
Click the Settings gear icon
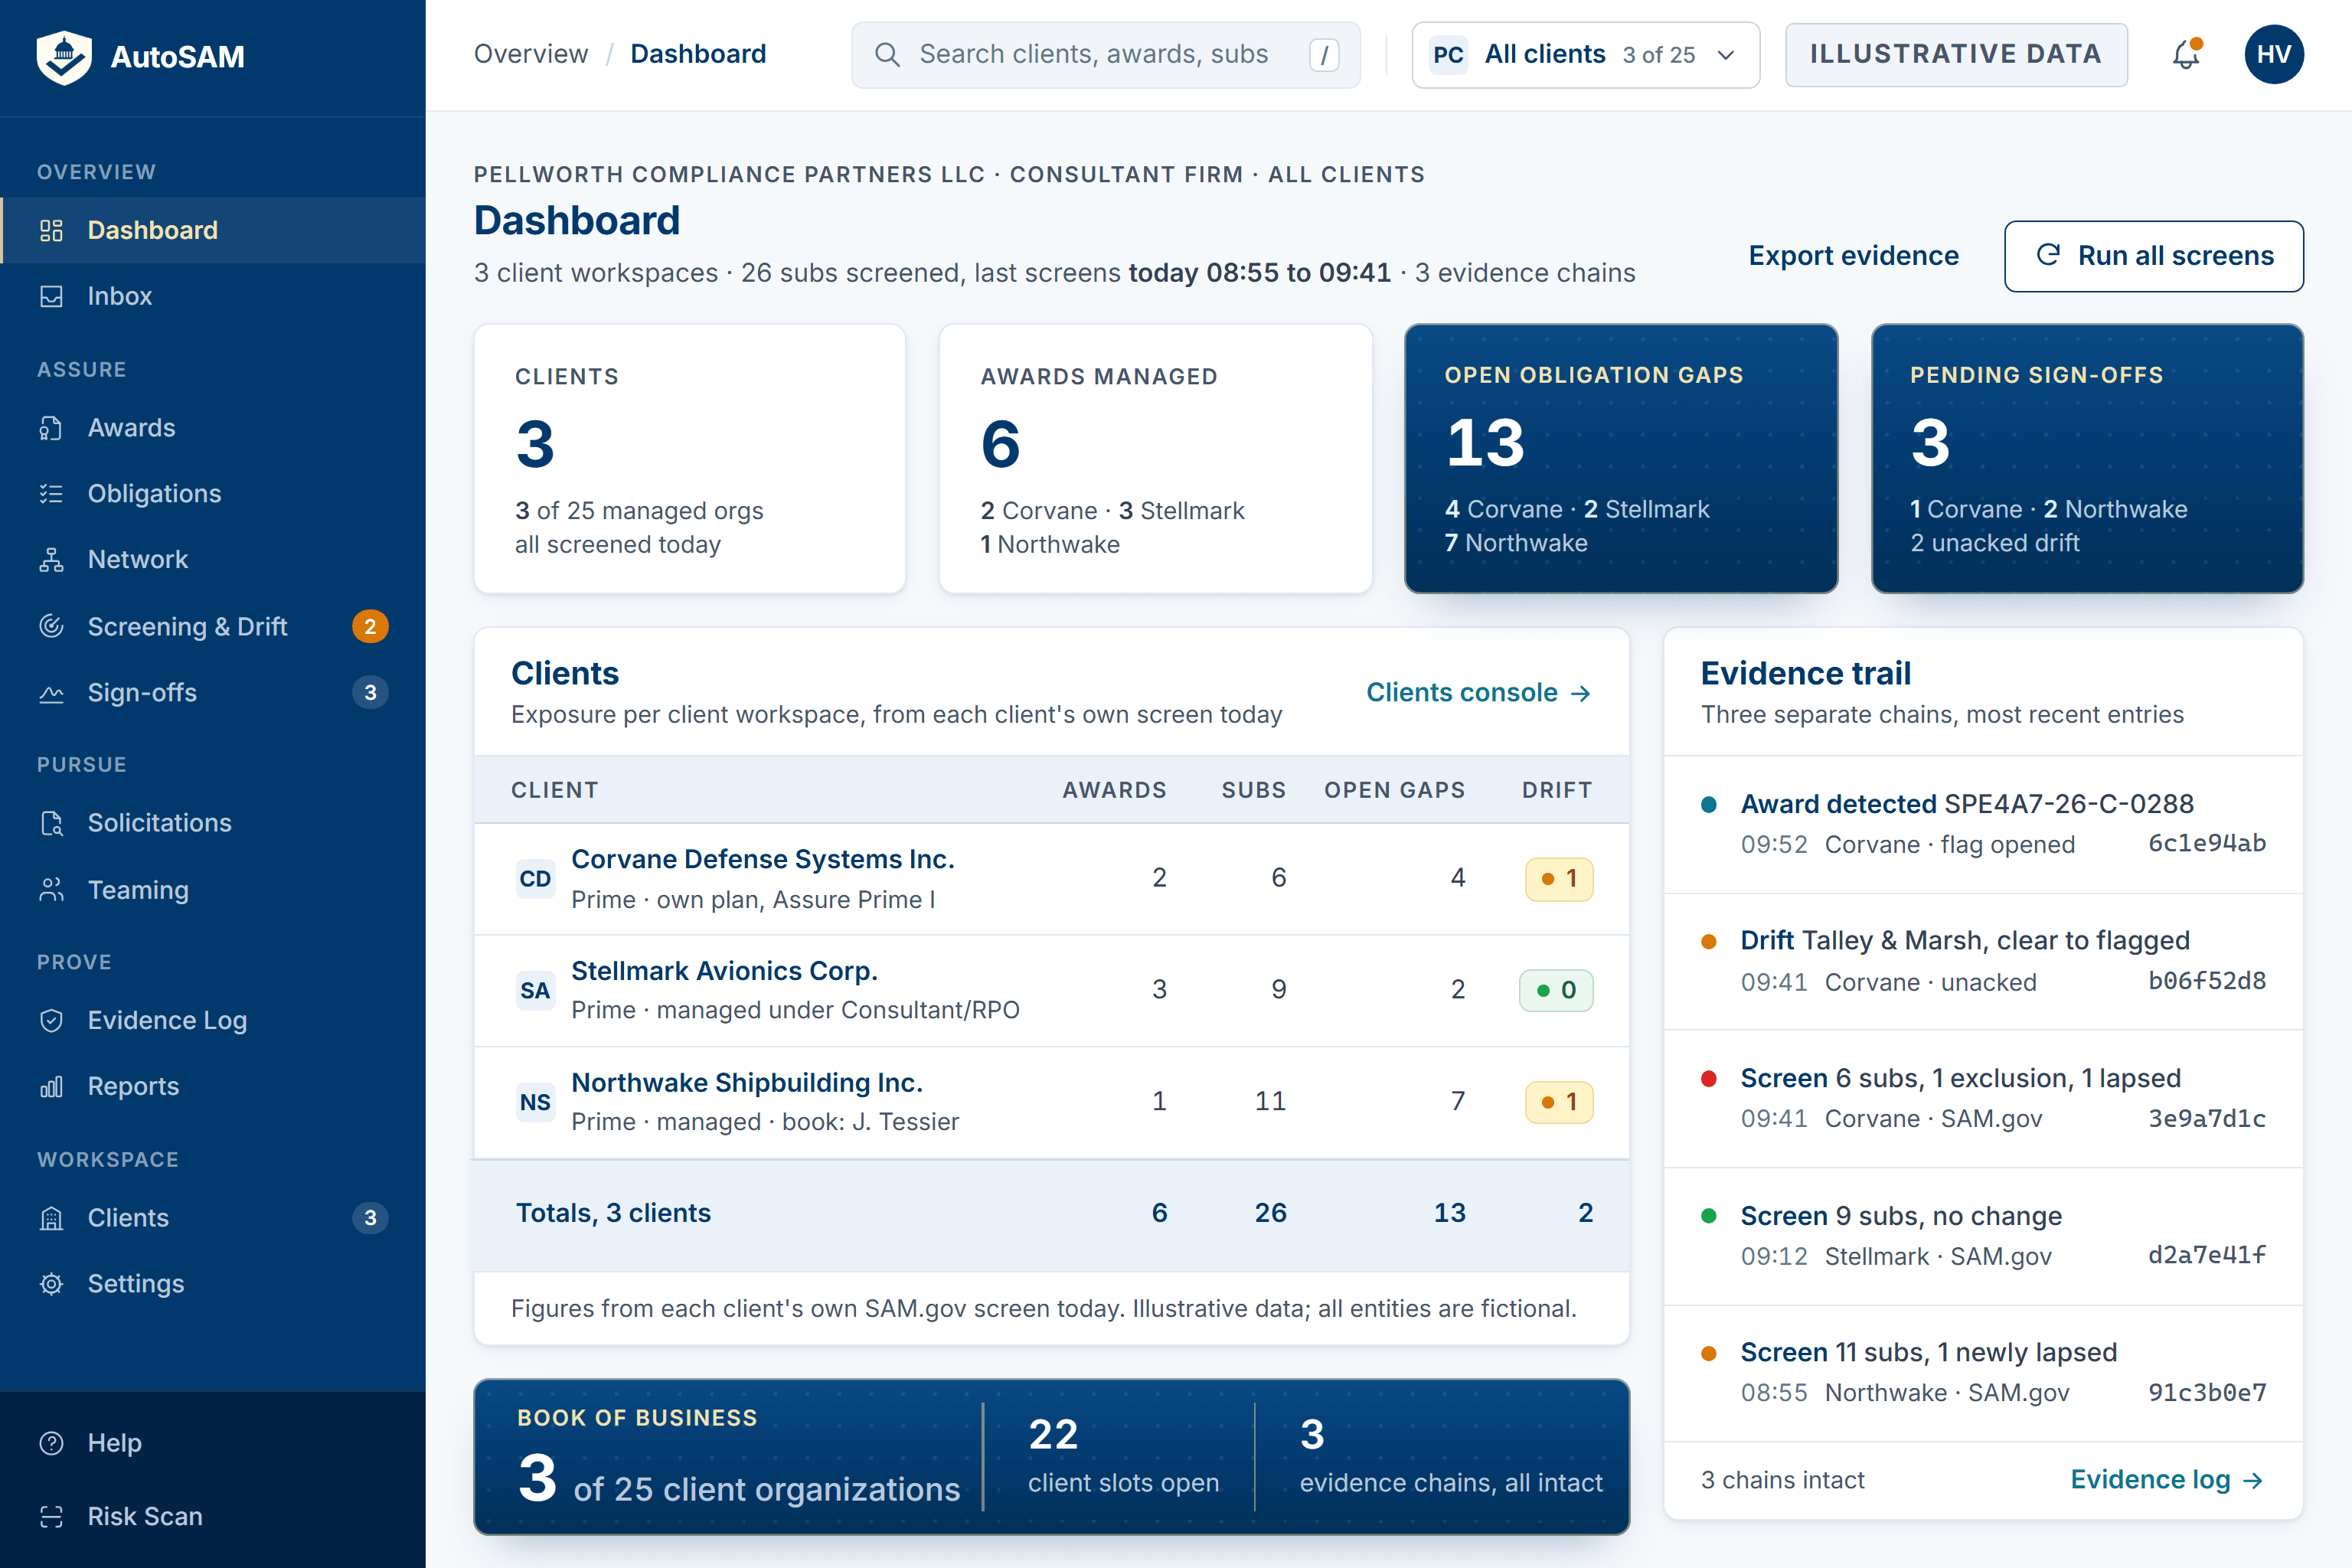point(51,1284)
